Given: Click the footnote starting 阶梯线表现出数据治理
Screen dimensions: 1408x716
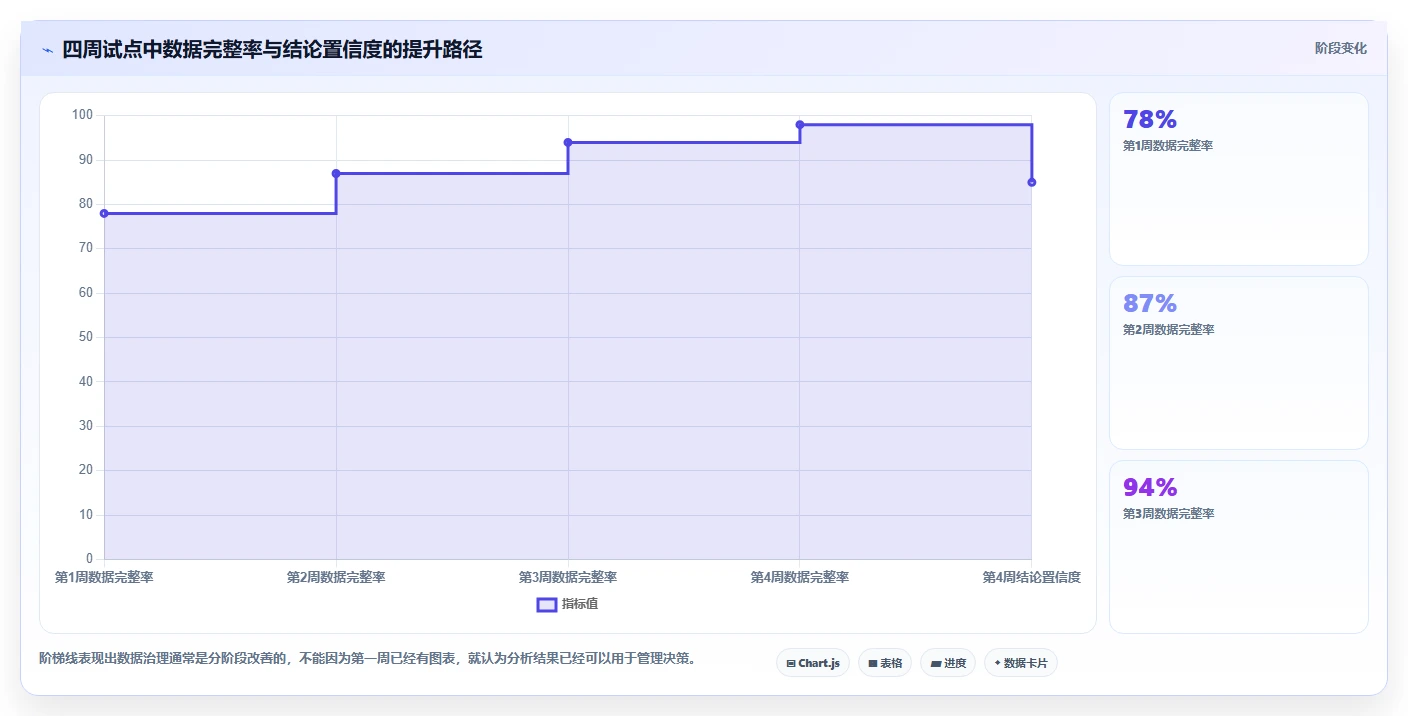Looking at the screenshot, I should pyautogui.click(x=367, y=659).
